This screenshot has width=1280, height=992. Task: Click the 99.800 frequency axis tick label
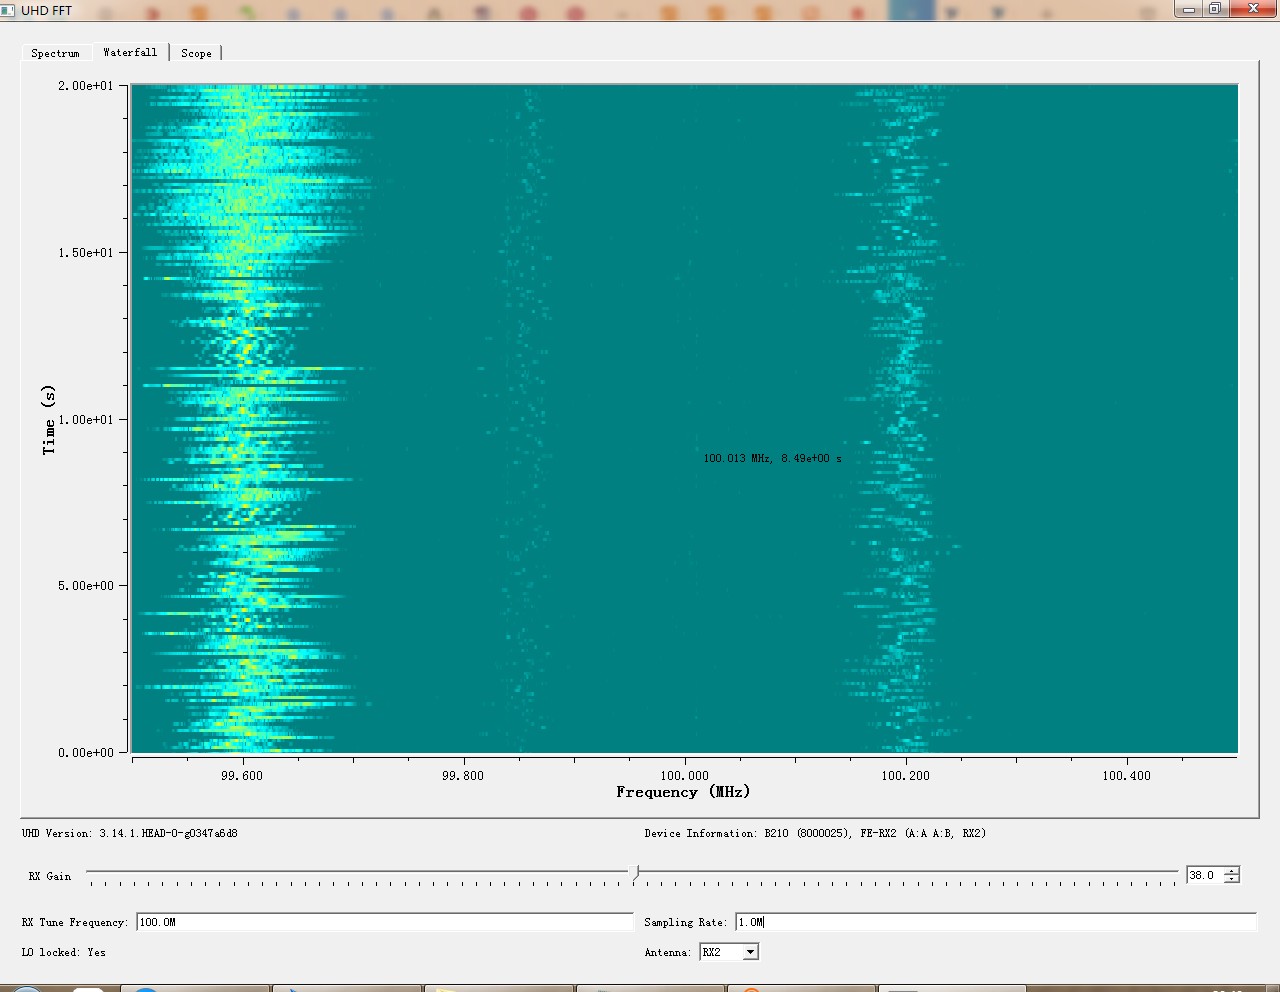coord(463,775)
